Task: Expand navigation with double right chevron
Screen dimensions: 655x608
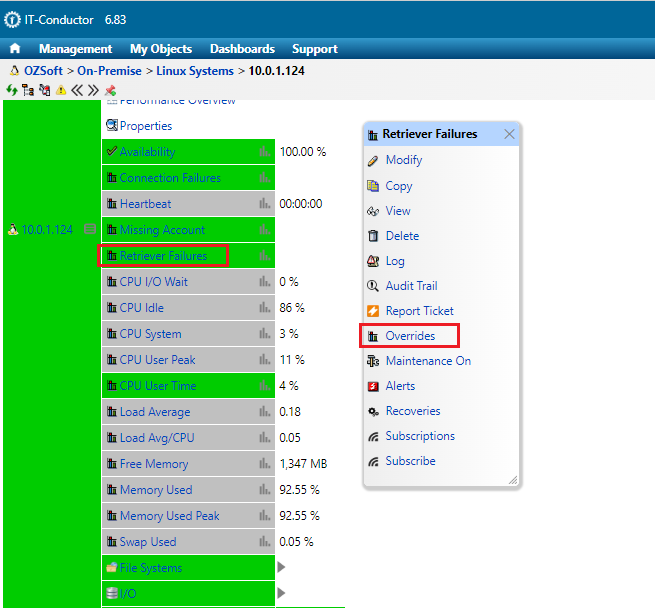Action: [93, 90]
